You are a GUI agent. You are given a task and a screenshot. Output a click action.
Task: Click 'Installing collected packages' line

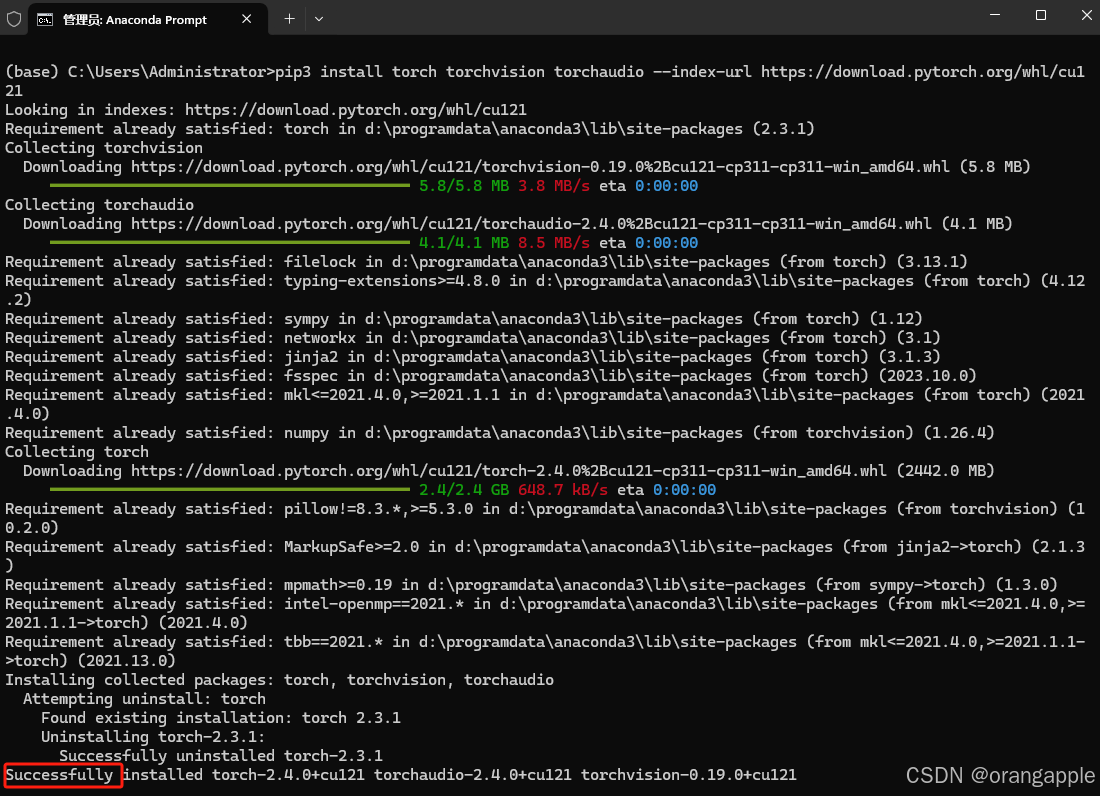[279, 680]
